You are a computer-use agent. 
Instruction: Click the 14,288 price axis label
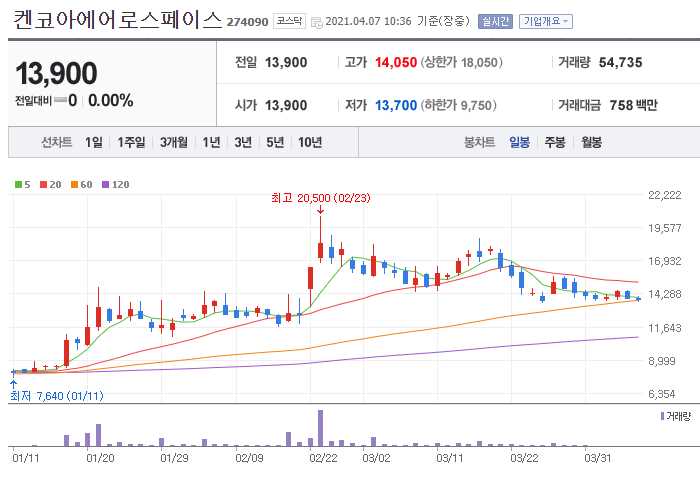point(665,294)
